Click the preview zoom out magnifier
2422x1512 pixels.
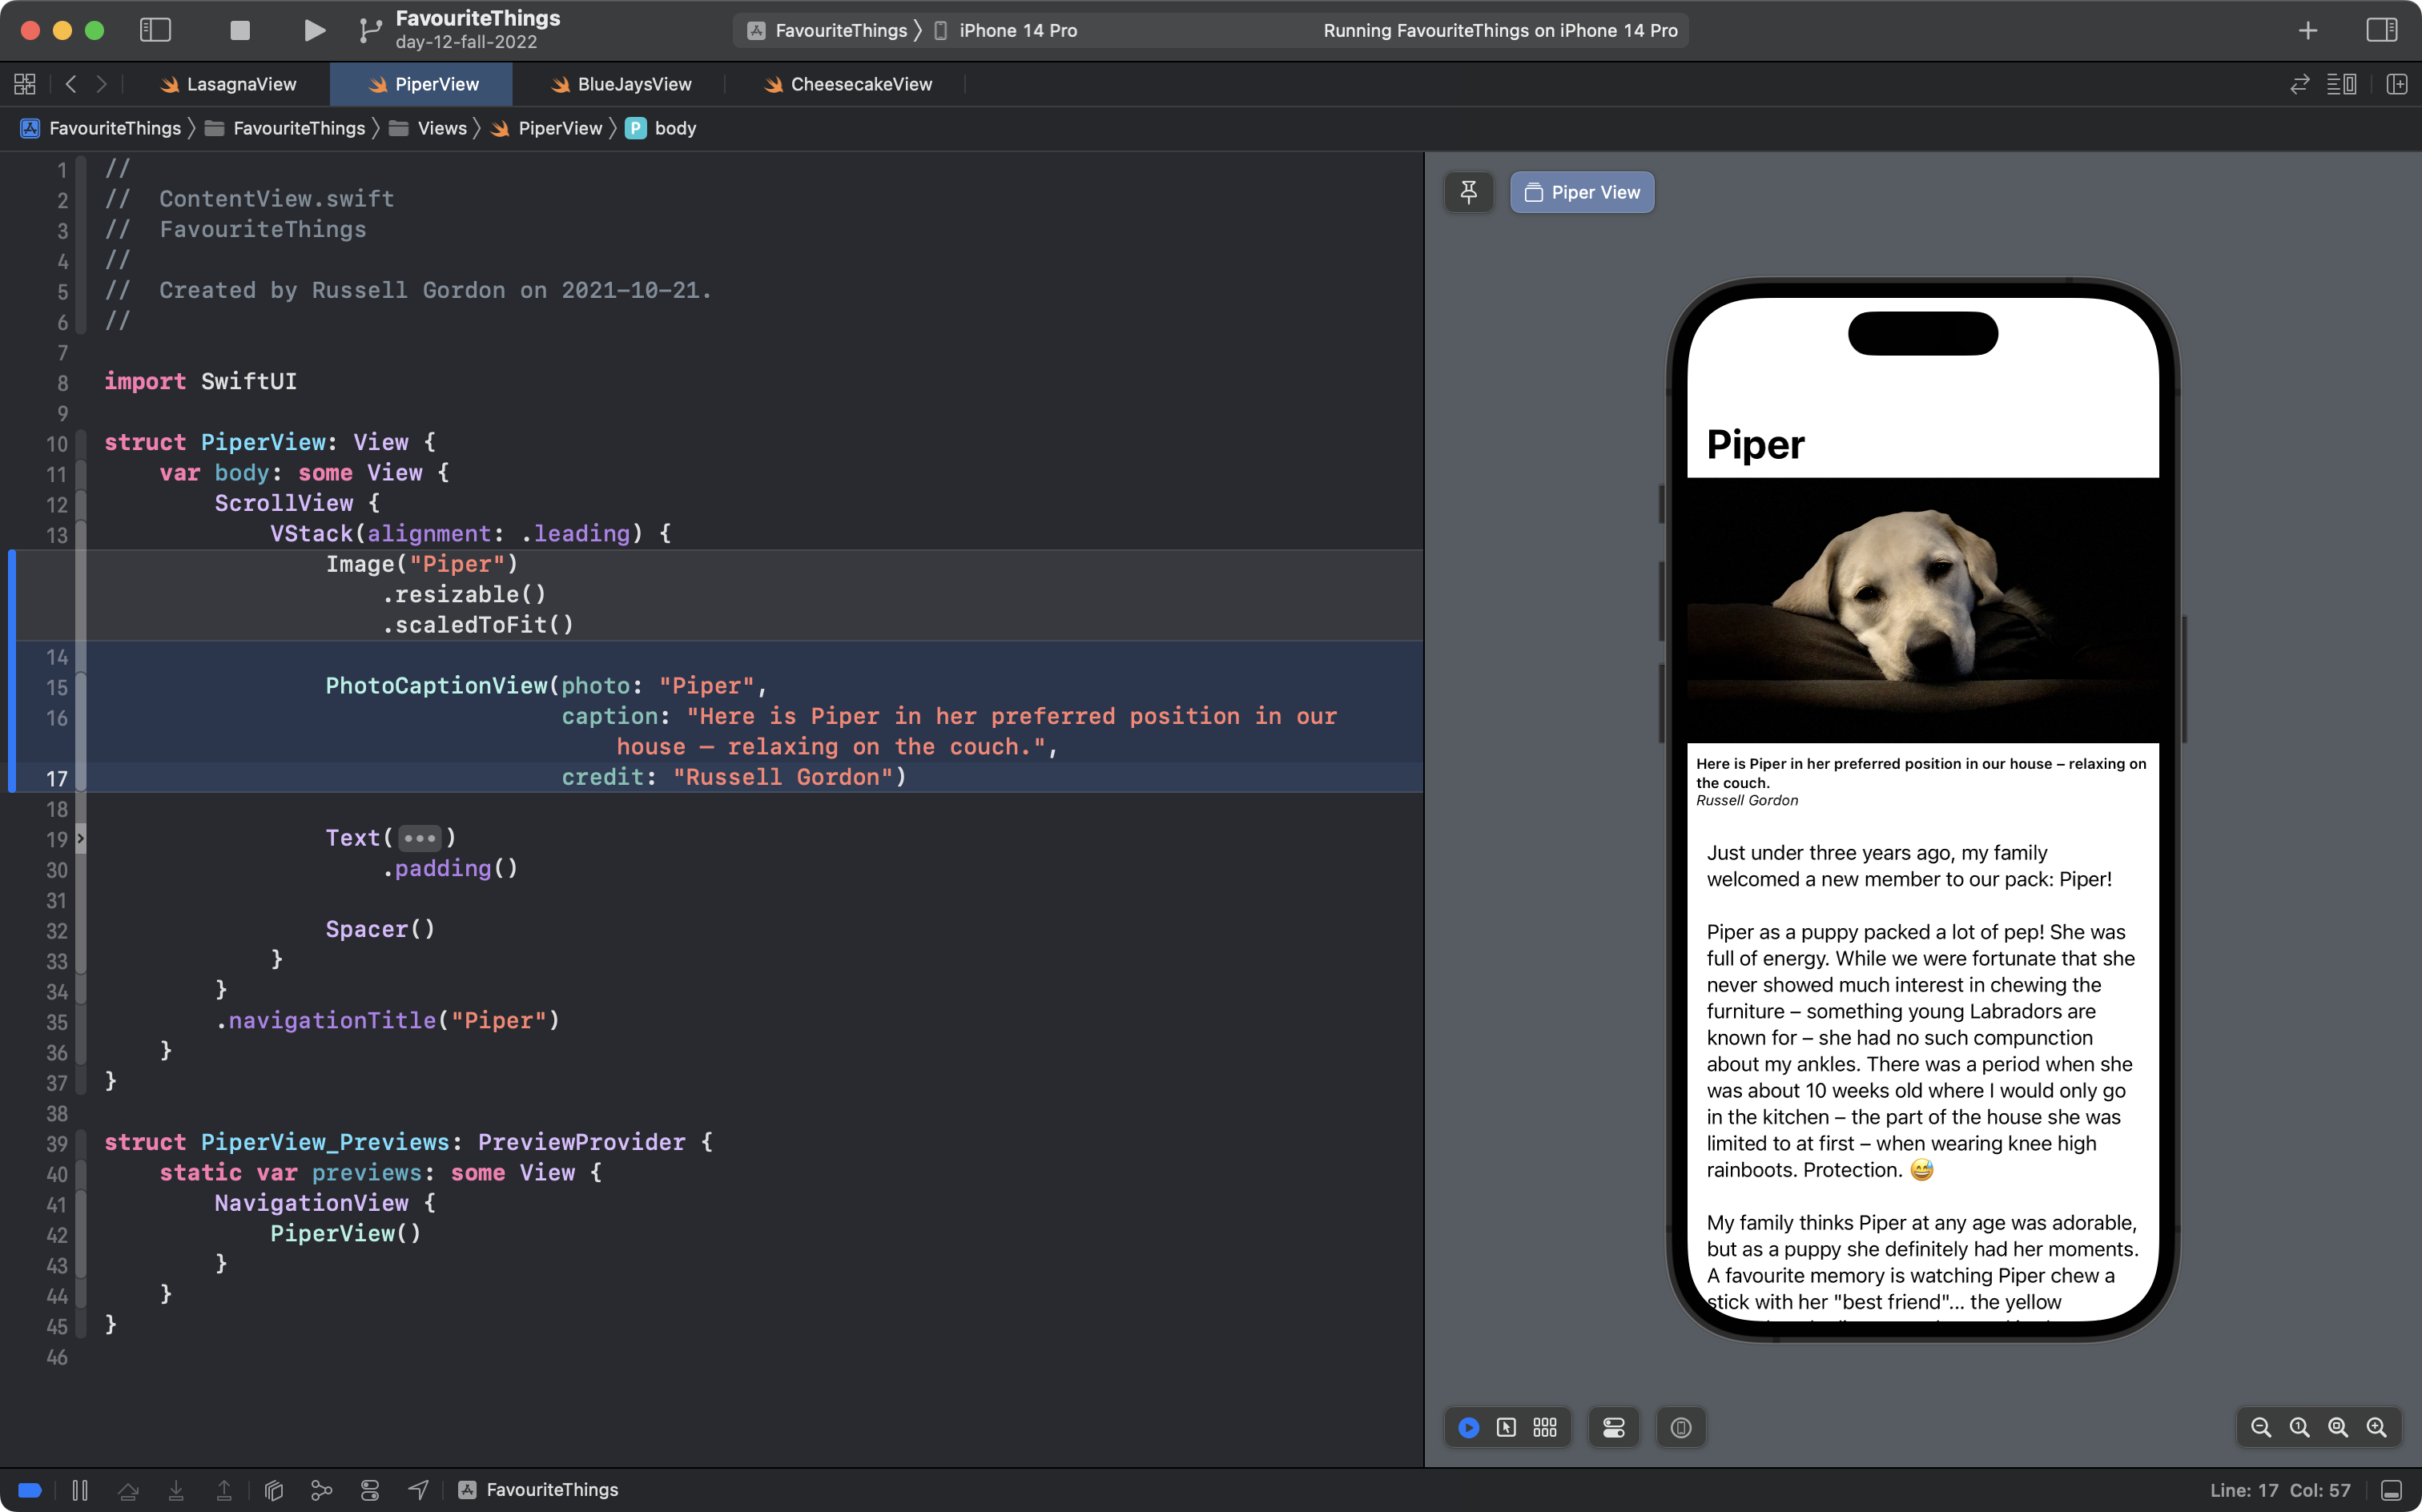click(2260, 1427)
